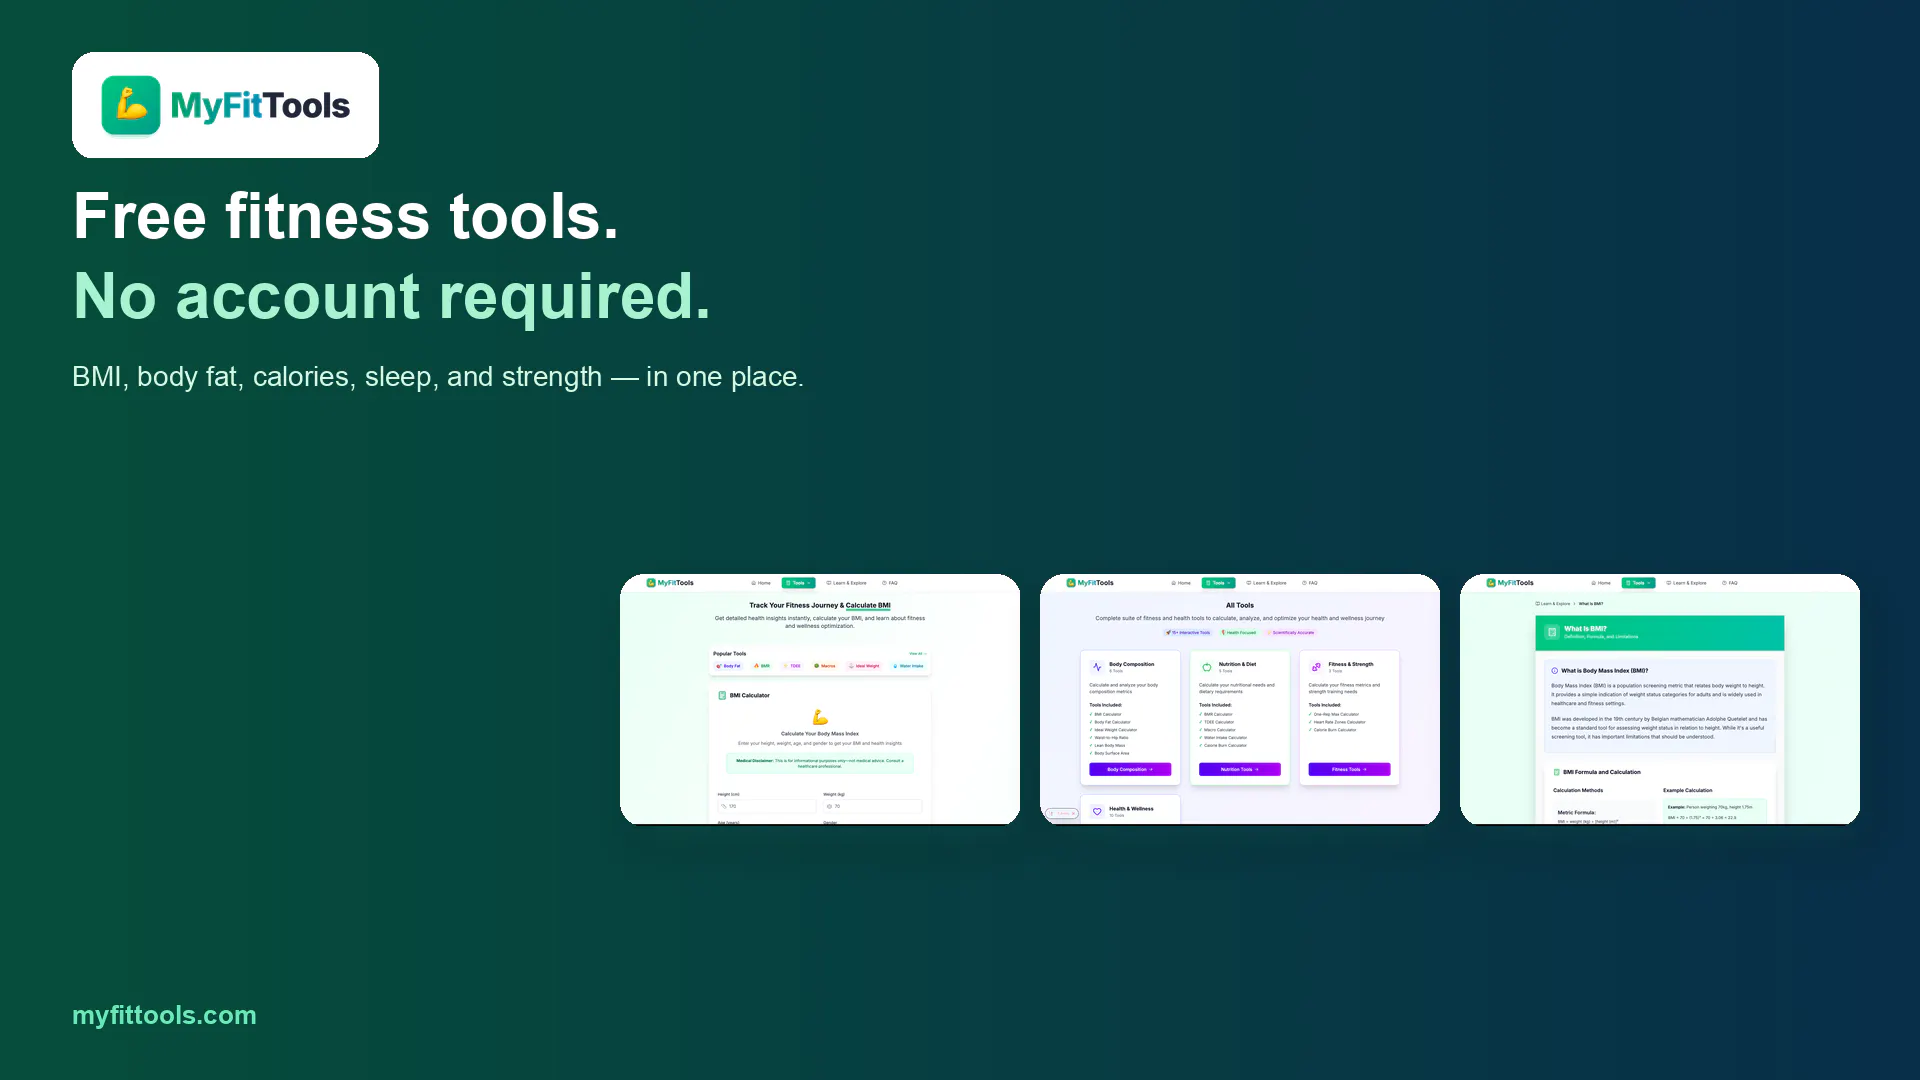Expand the Tools dropdown in the All Tools thumbnail
1920x1080 pixels.
coord(1218,583)
